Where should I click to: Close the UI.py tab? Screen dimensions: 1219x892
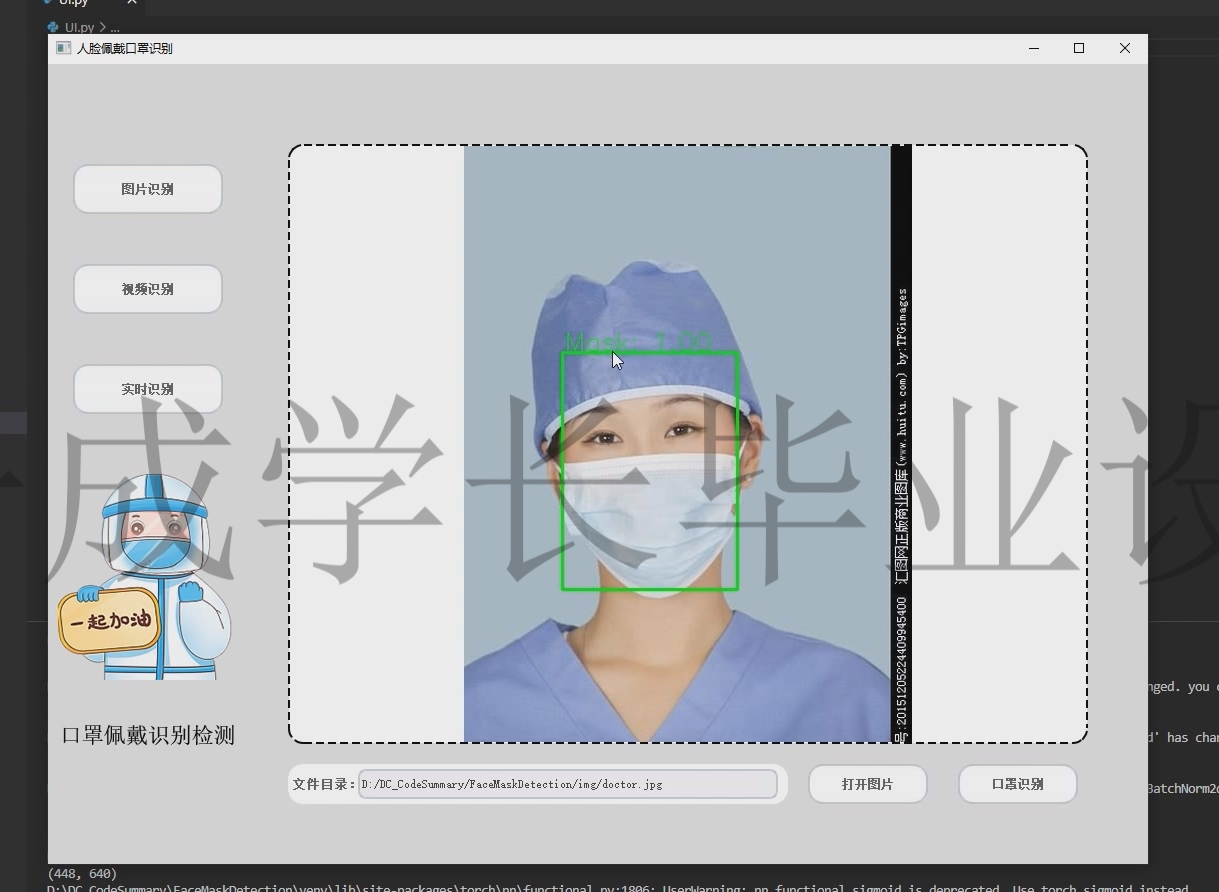click(131, 4)
